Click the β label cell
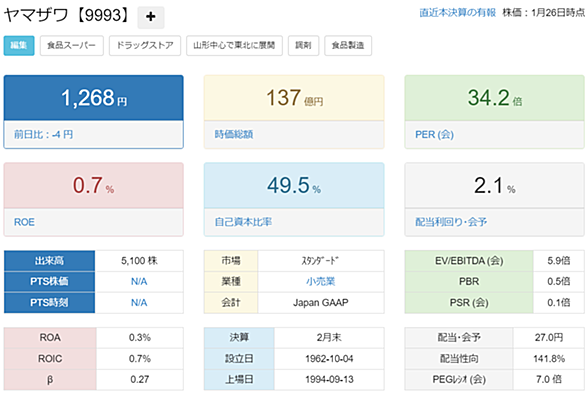586x394 pixels. 50,379
